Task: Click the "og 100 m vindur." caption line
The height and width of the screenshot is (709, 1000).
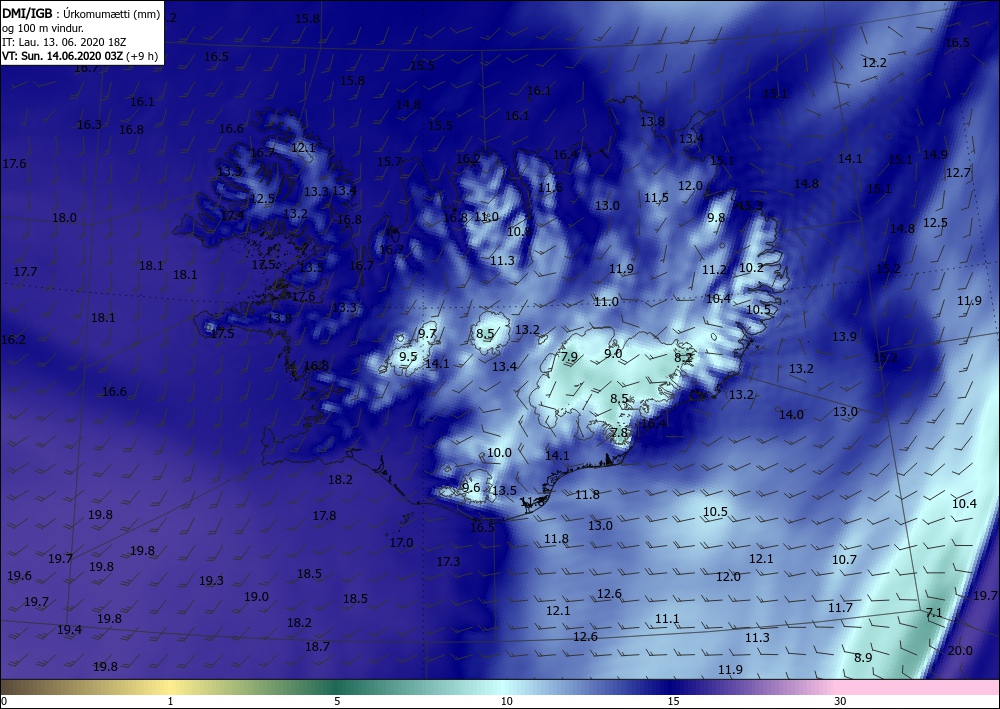Action: pyautogui.click(x=42, y=28)
